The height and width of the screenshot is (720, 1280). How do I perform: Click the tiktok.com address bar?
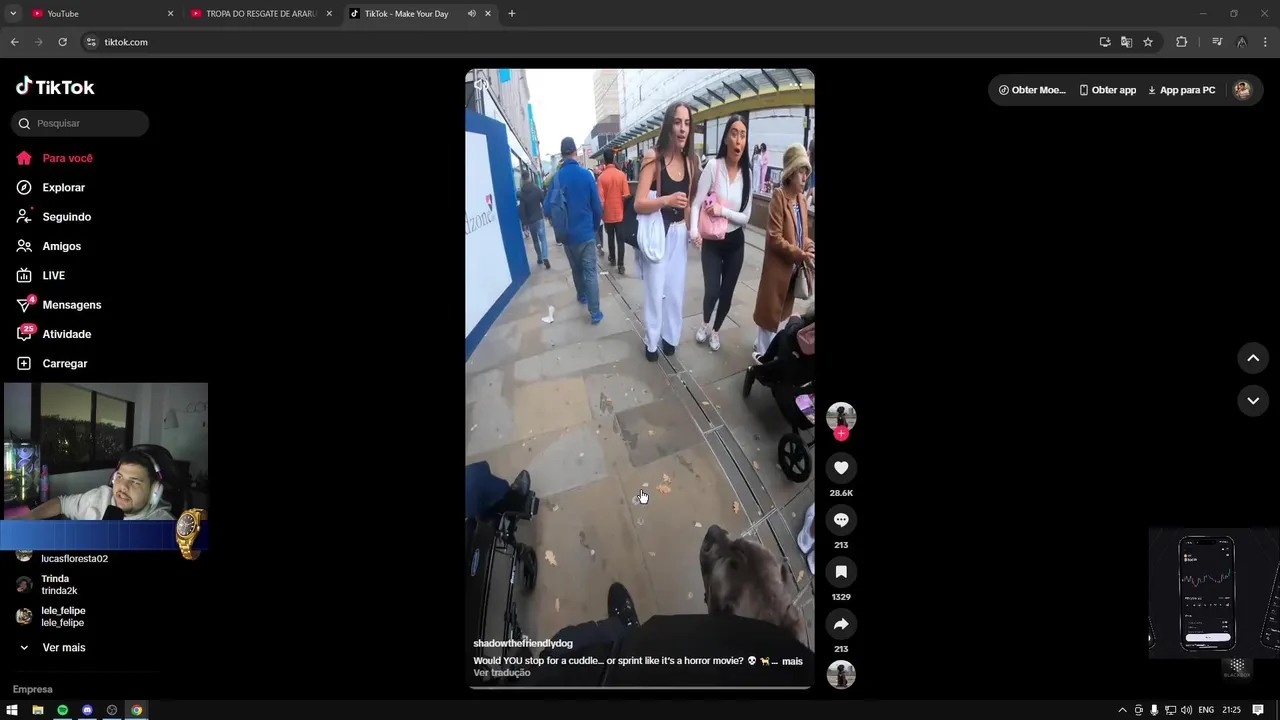tap(590, 42)
